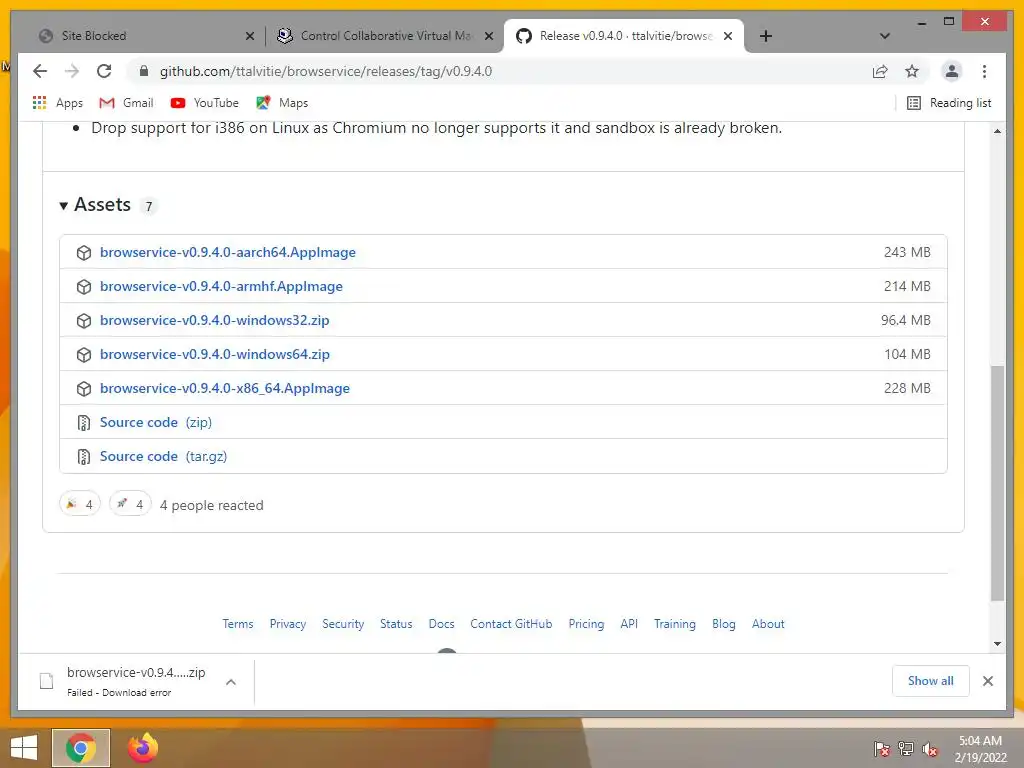The height and width of the screenshot is (768, 1024).
Task: Open the Reading list panel
Action: click(x=949, y=103)
